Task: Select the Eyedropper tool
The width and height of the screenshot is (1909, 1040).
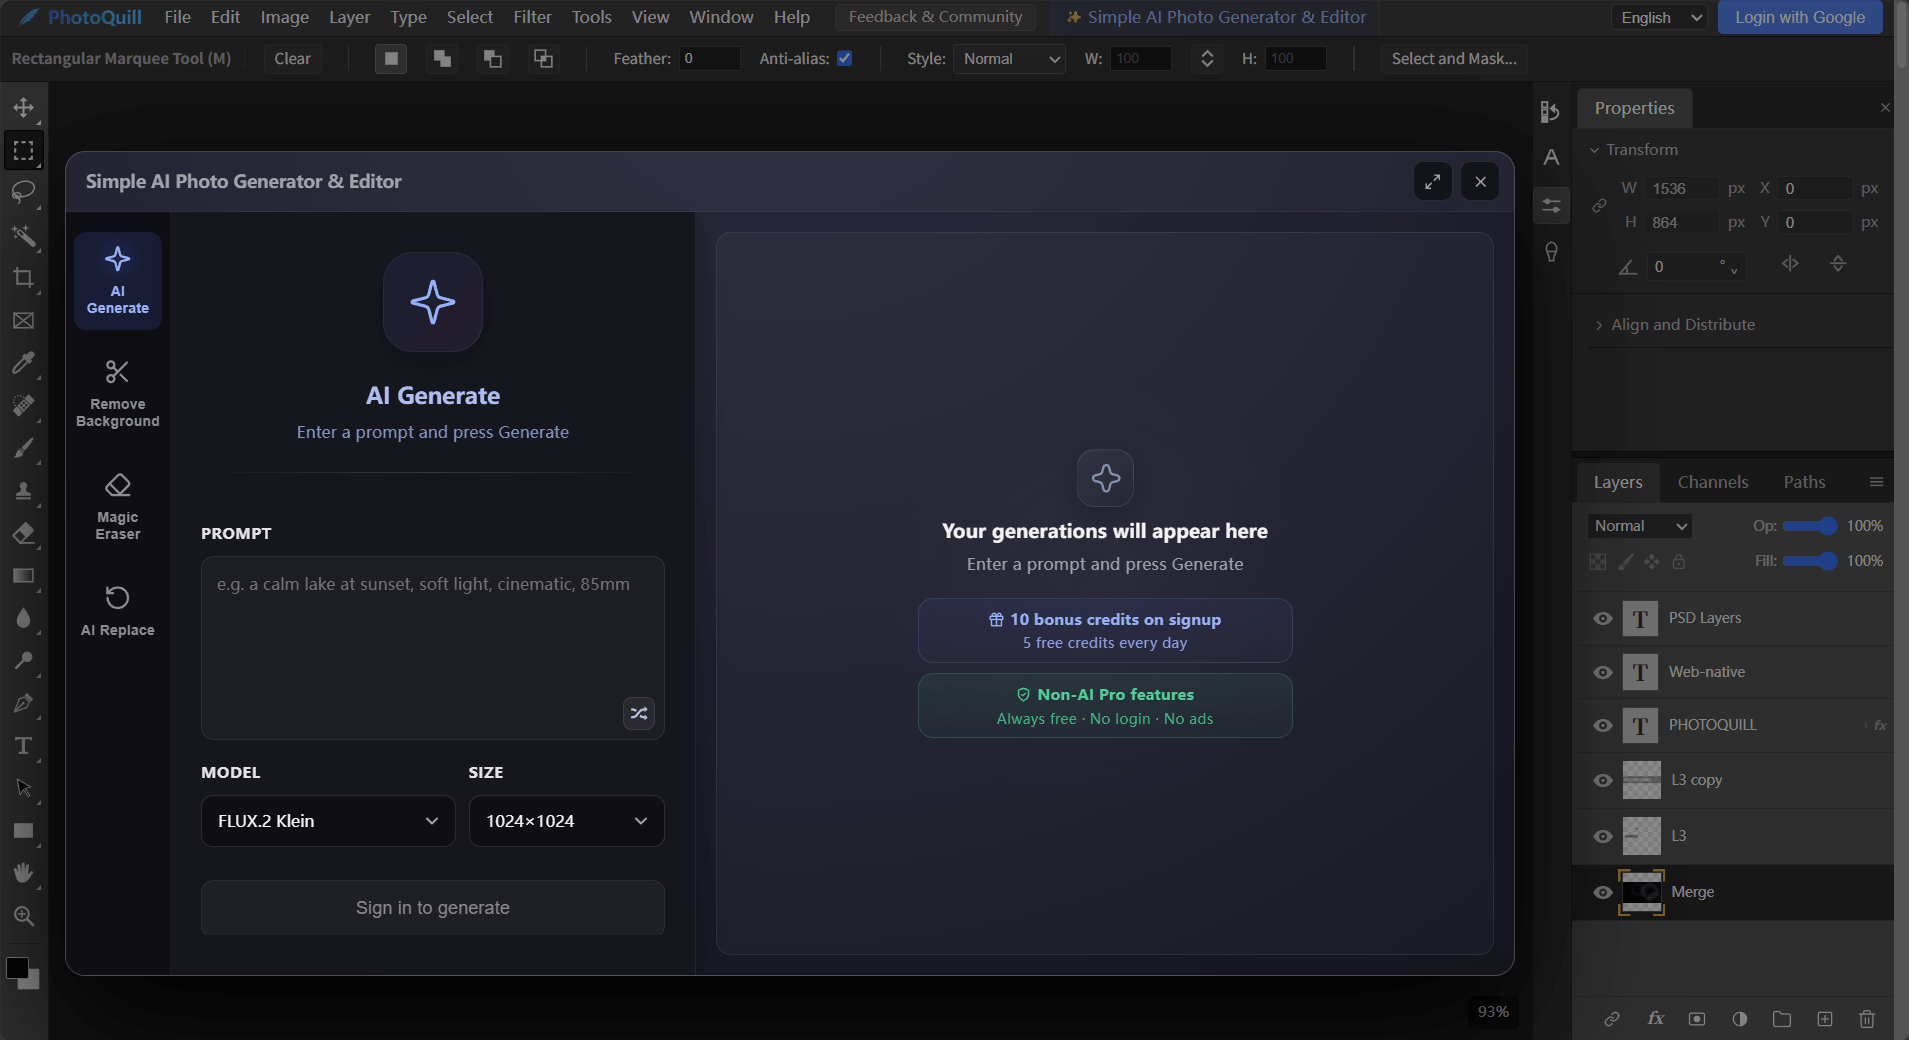Action: point(23,363)
